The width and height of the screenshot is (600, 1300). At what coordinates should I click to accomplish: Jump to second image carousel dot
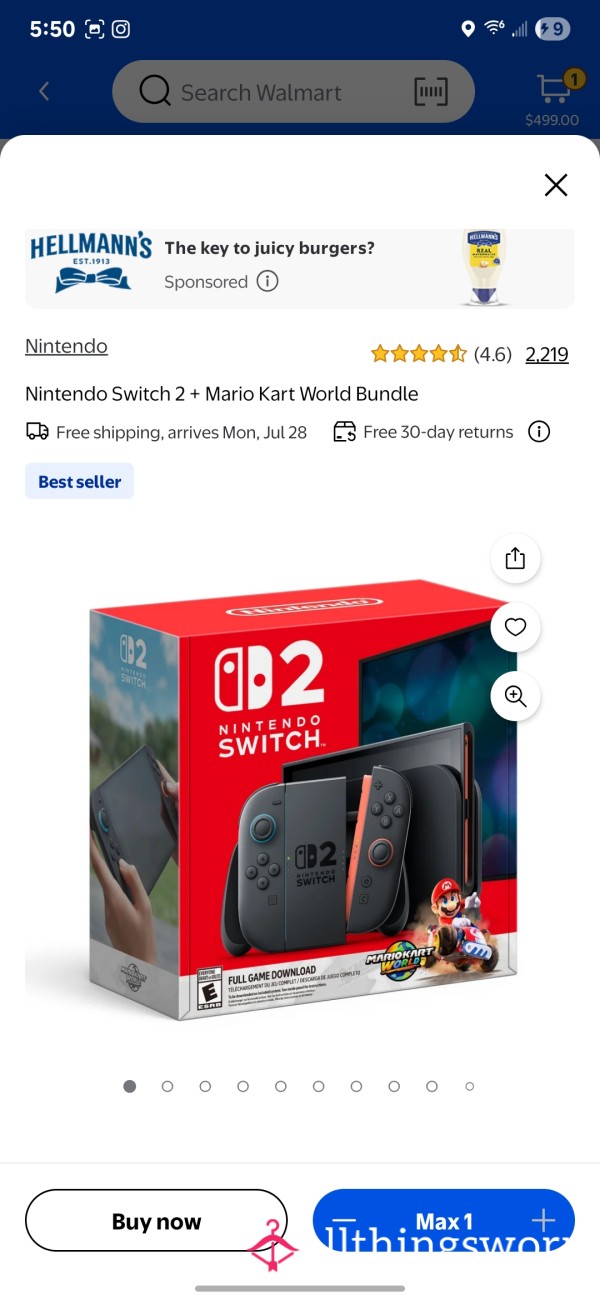[x=167, y=1086]
